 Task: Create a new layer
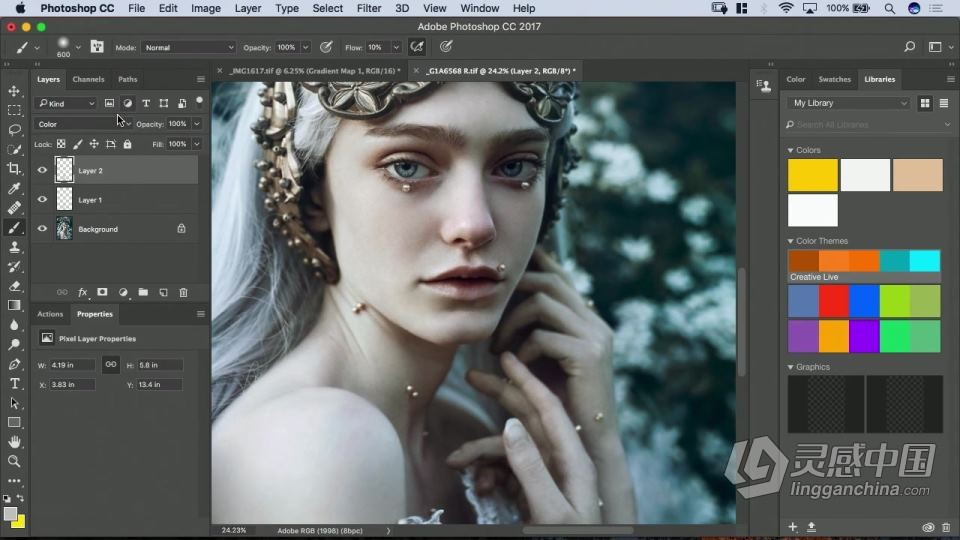click(163, 293)
